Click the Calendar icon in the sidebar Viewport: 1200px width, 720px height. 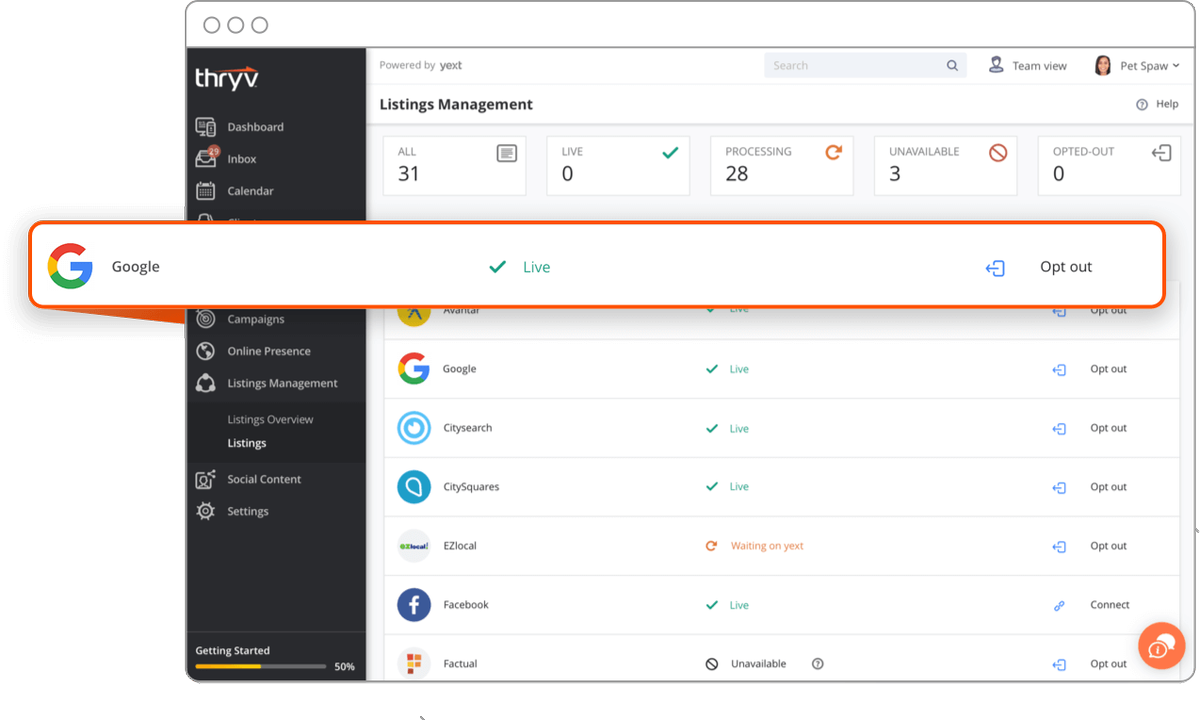tap(206, 191)
